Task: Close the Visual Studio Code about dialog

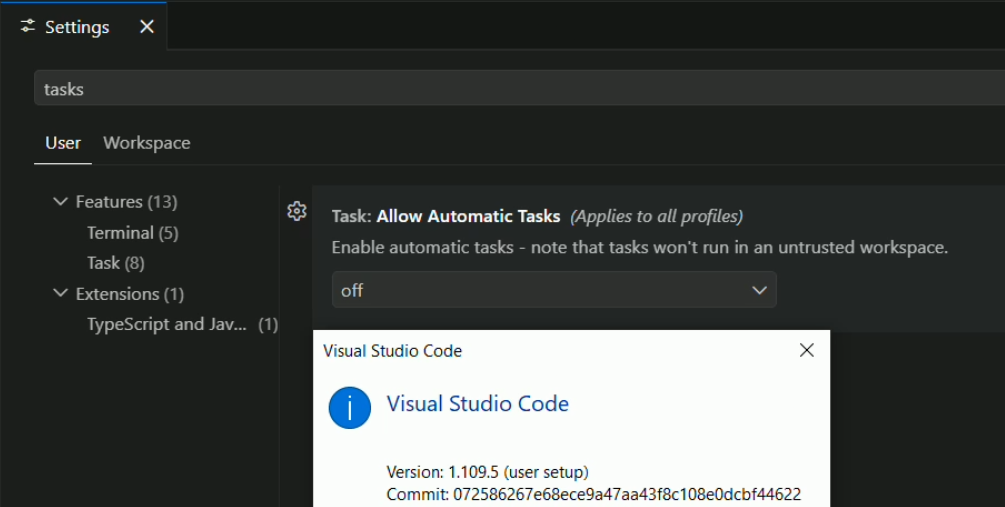Action: (x=806, y=350)
